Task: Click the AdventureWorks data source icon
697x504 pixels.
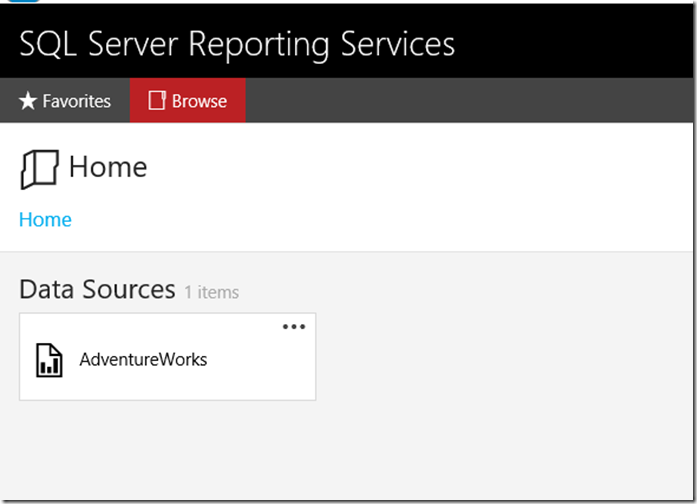Action: (49, 360)
